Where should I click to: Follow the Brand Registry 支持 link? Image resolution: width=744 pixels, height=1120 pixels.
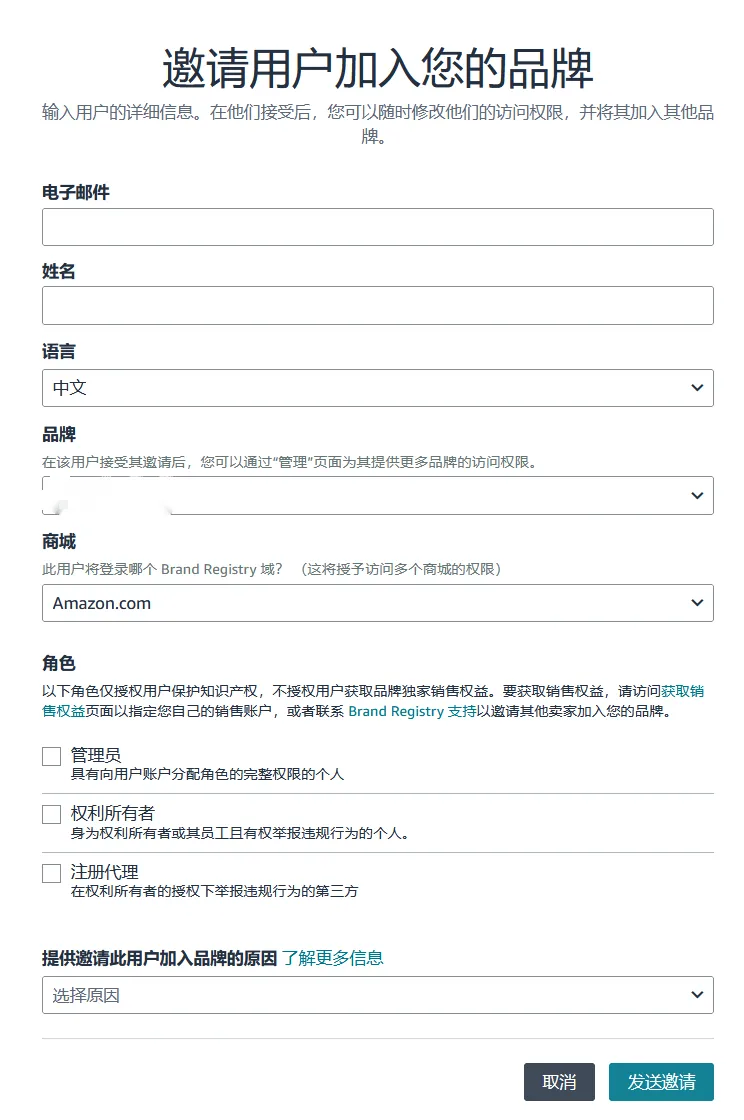(x=412, y=711)
